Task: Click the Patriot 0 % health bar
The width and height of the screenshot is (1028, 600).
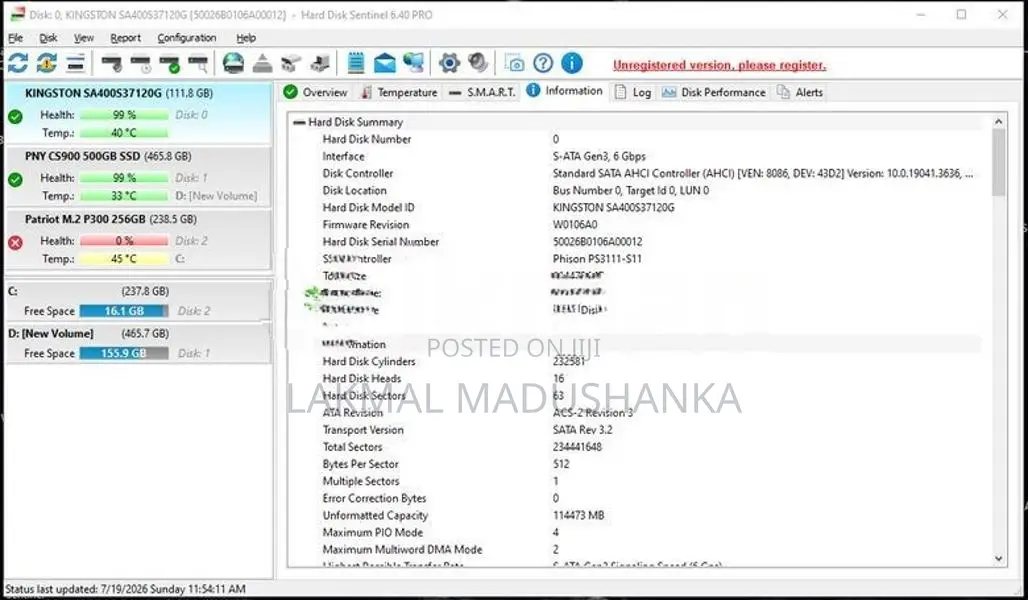Action: point(124,241)
